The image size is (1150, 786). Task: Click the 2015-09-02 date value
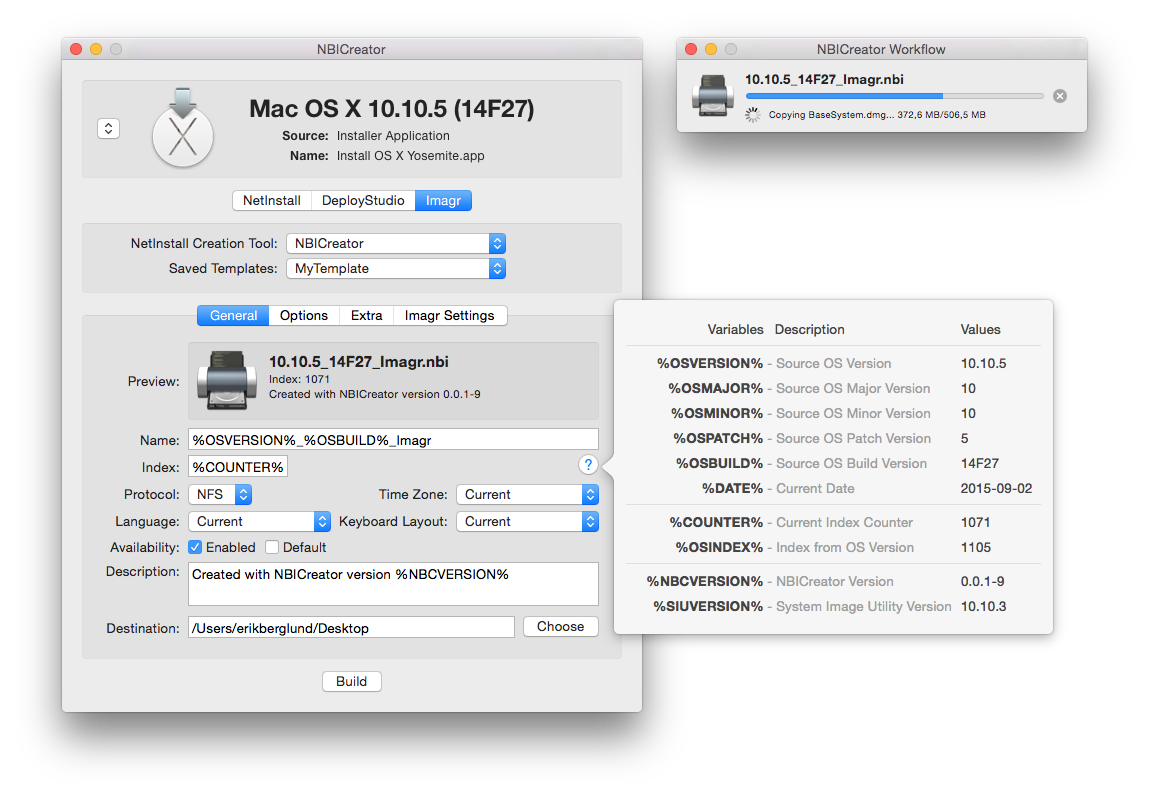(996, 488)
